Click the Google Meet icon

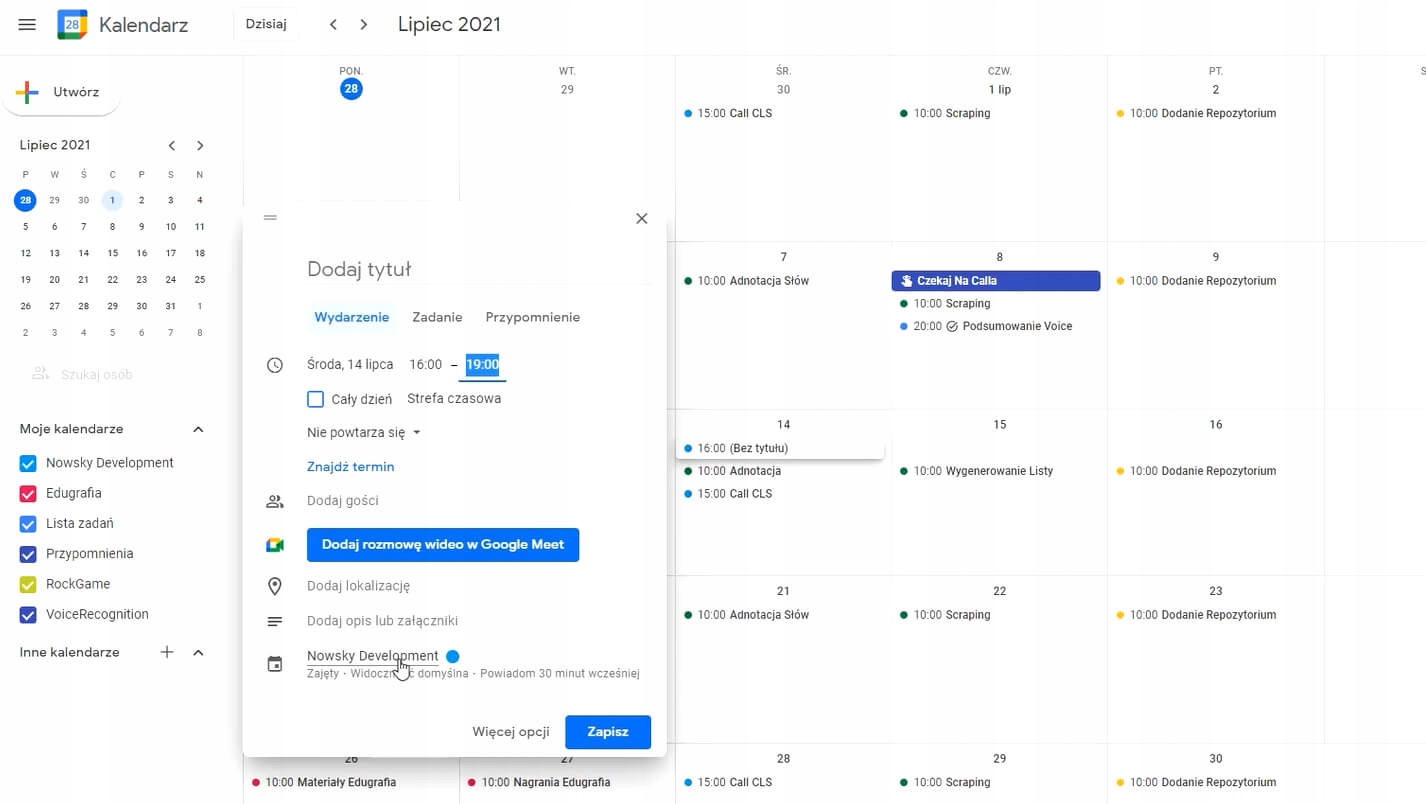click(x=275, y=545)
